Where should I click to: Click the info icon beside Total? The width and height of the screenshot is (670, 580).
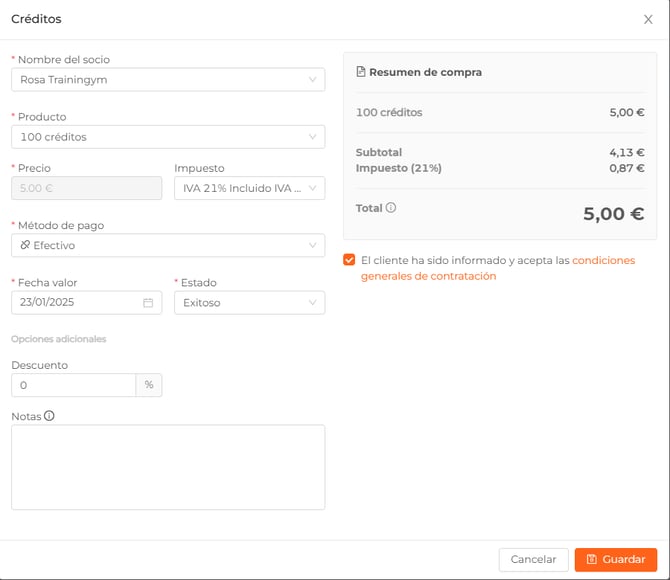click(391, 208)
